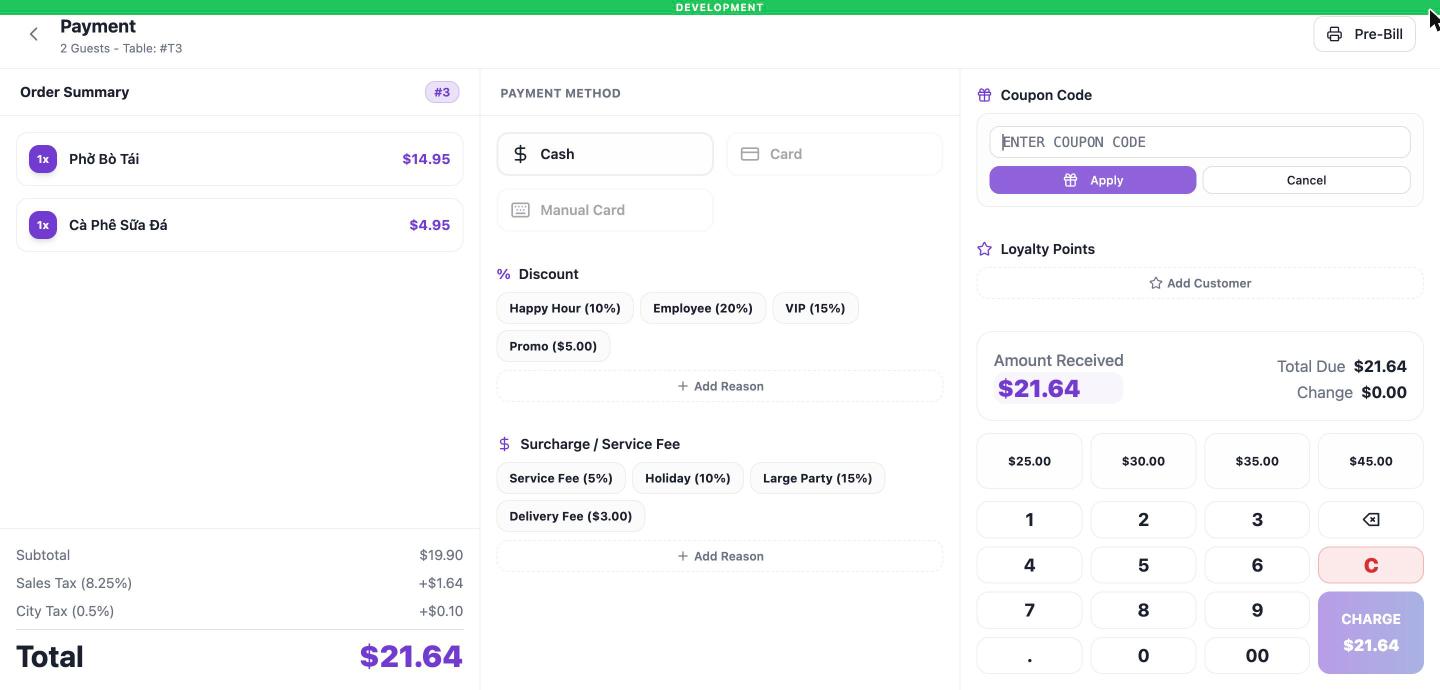
Task: Apply Employee (20%) discount
Action: pos(703,308)
